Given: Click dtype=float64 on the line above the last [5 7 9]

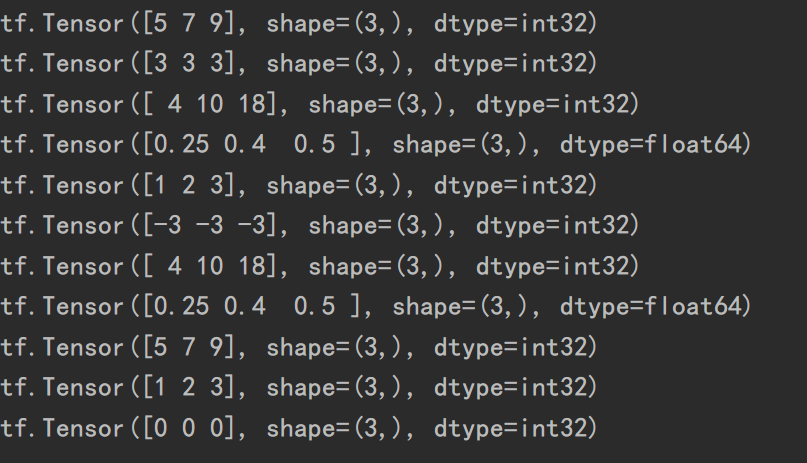Looking at the screenshot, I should click(x=651, y=307).
